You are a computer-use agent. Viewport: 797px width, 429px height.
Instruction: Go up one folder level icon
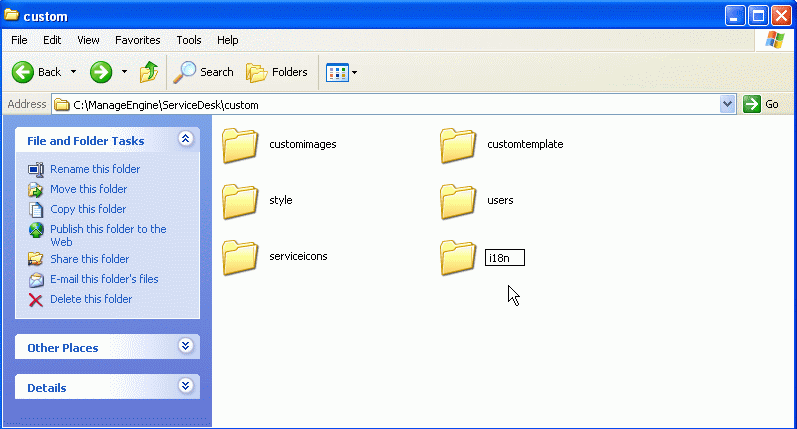click(149, 72)
